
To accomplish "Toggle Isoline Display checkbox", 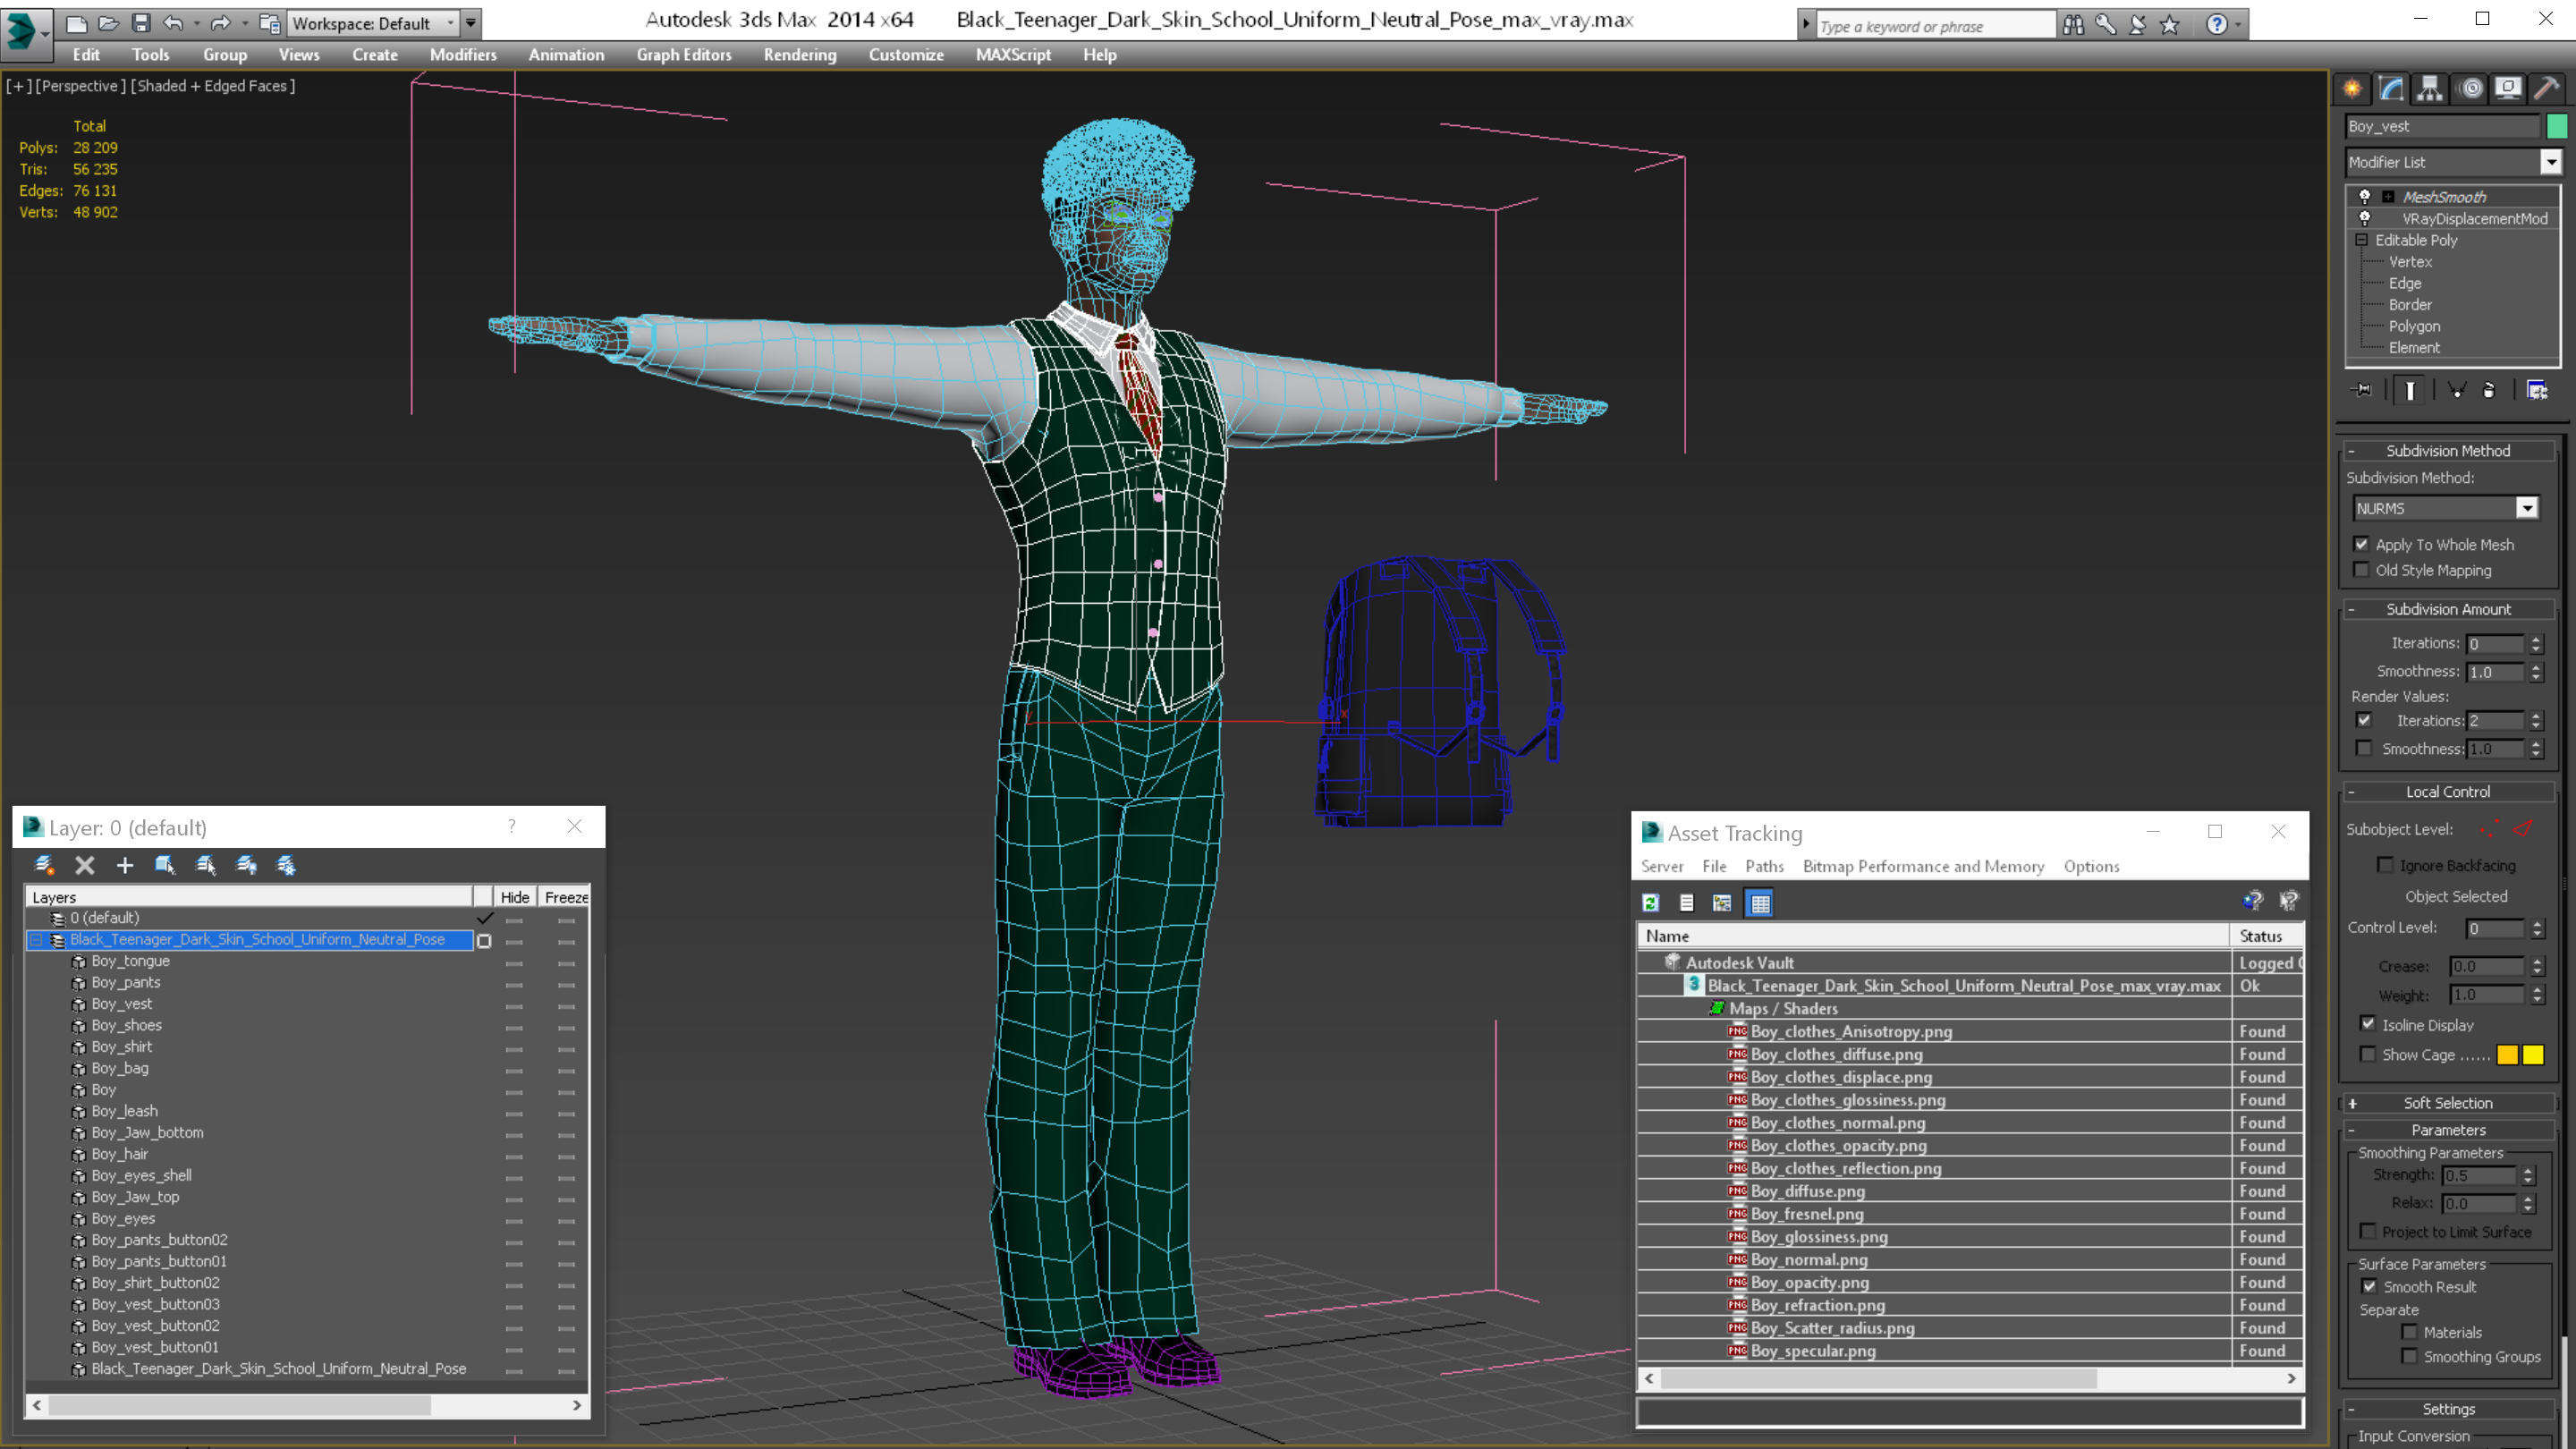I will click(2368, 1024).
